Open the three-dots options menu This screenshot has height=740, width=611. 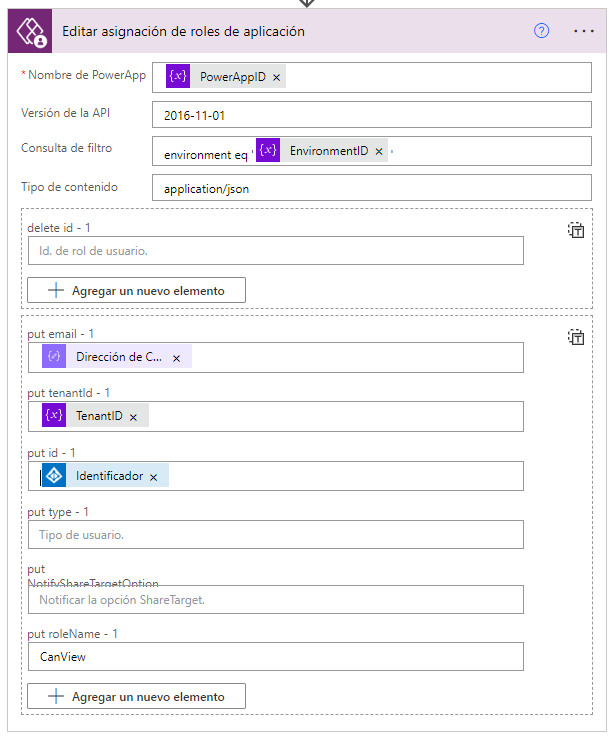[584, 31]
